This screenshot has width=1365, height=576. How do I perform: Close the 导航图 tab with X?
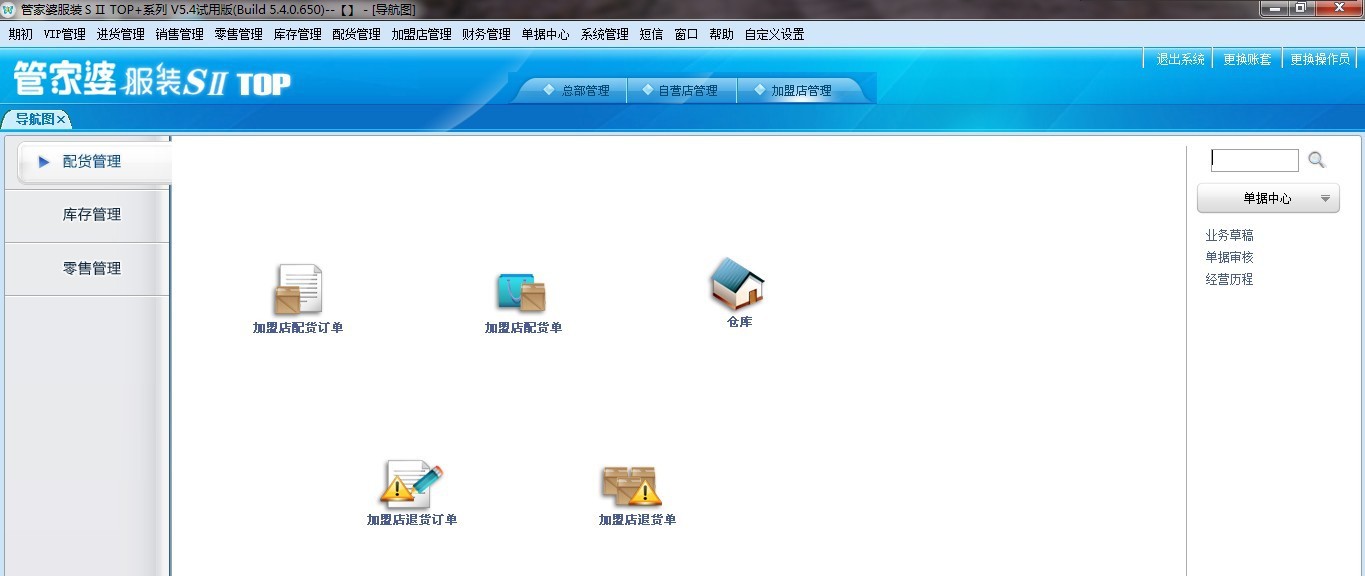(61, 120)
